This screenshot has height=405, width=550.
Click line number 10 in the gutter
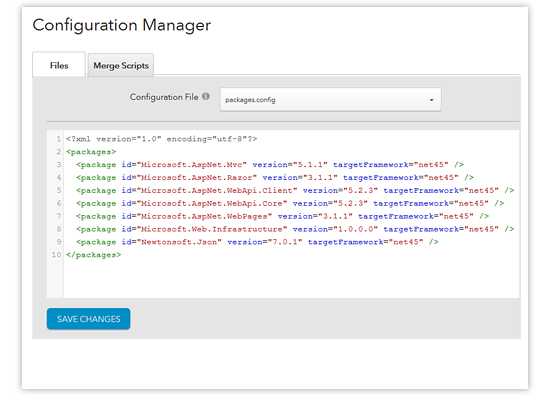click(x=56, y=255)
